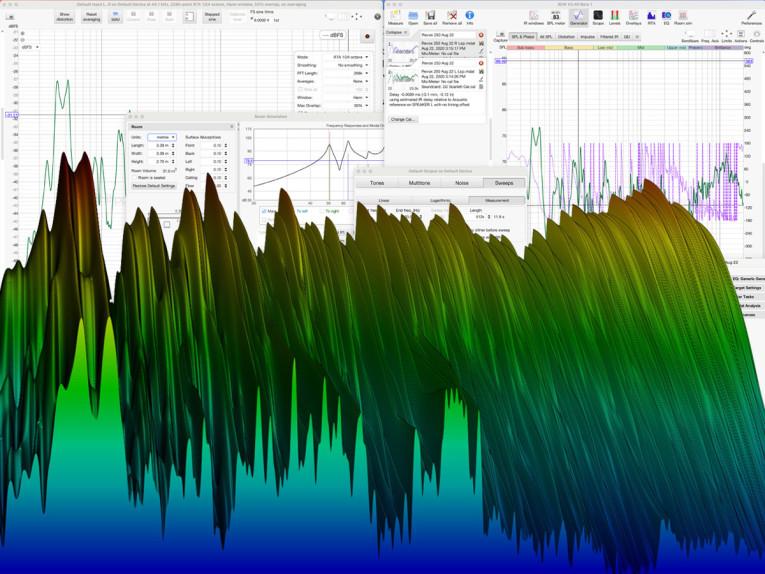Click the Save all disk icon

click(x=430, y=16)
